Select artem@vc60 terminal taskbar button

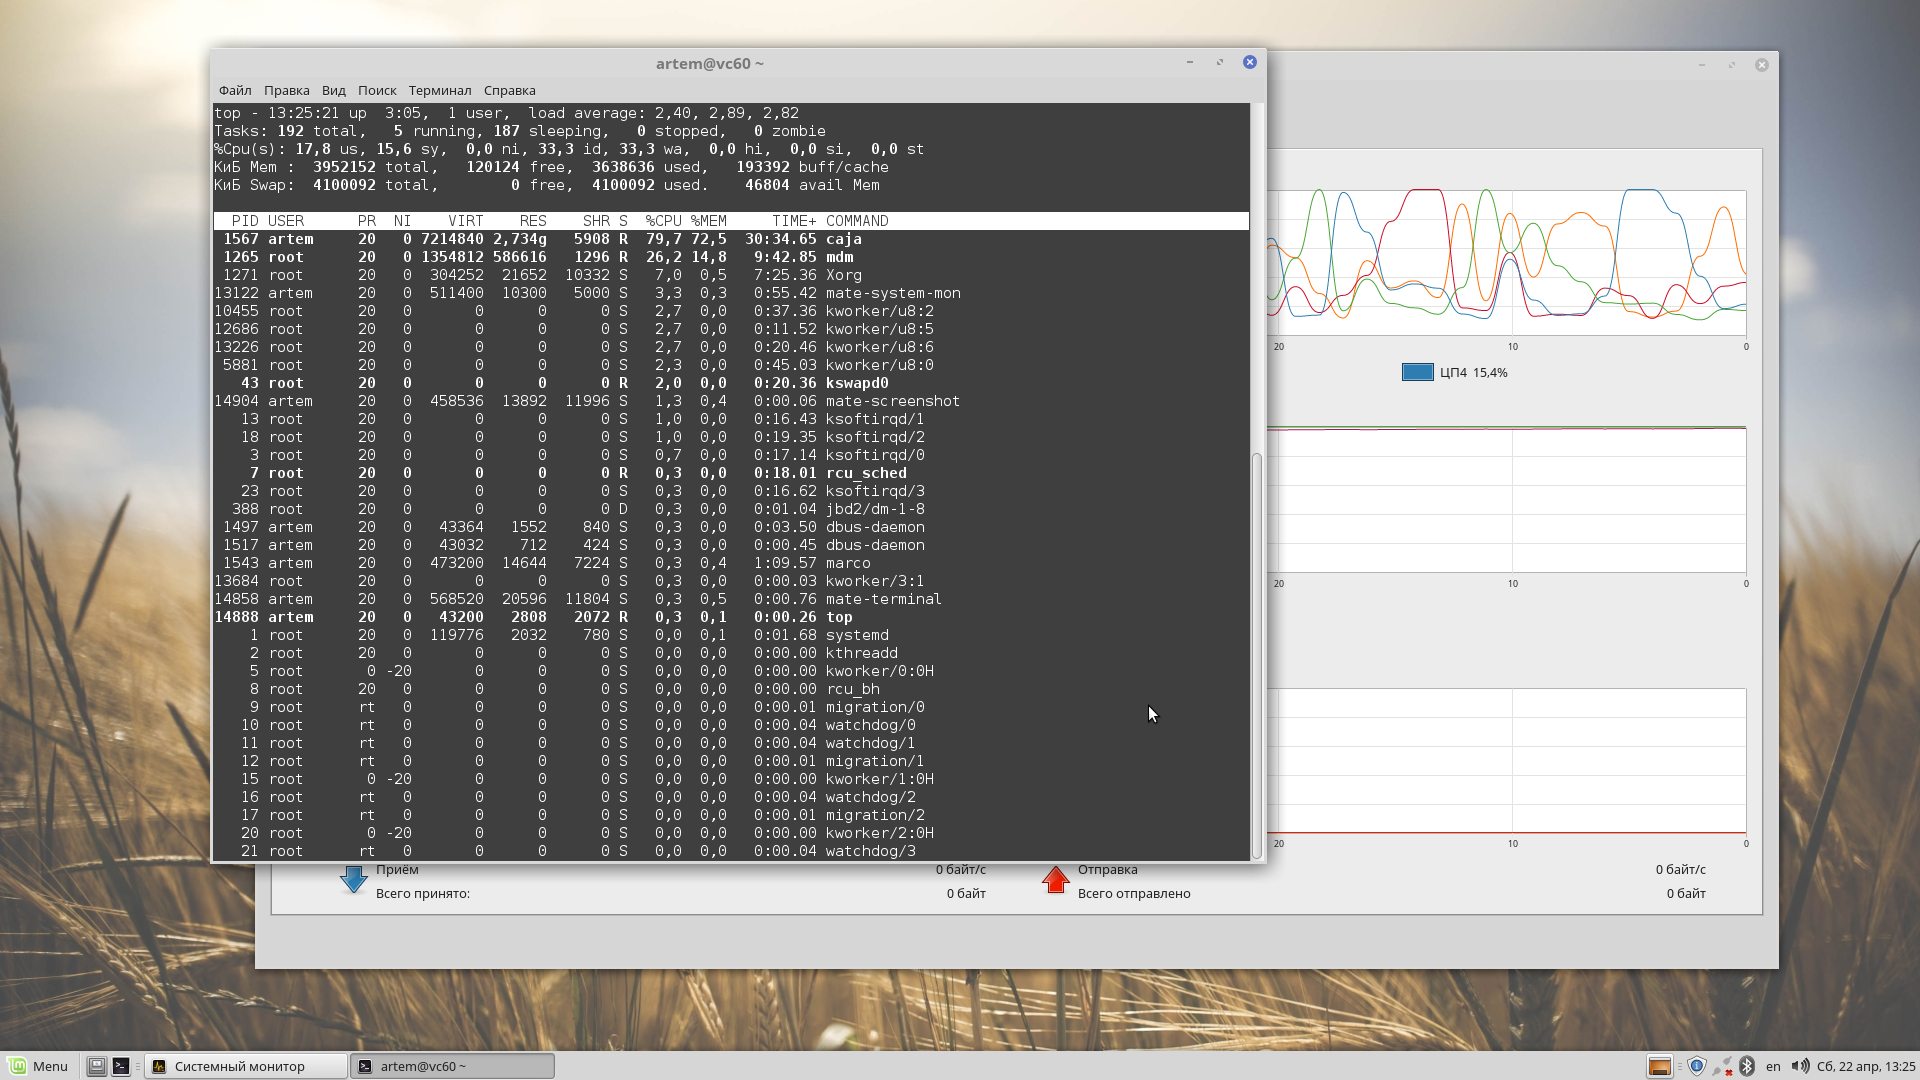tap(452, 1066)
